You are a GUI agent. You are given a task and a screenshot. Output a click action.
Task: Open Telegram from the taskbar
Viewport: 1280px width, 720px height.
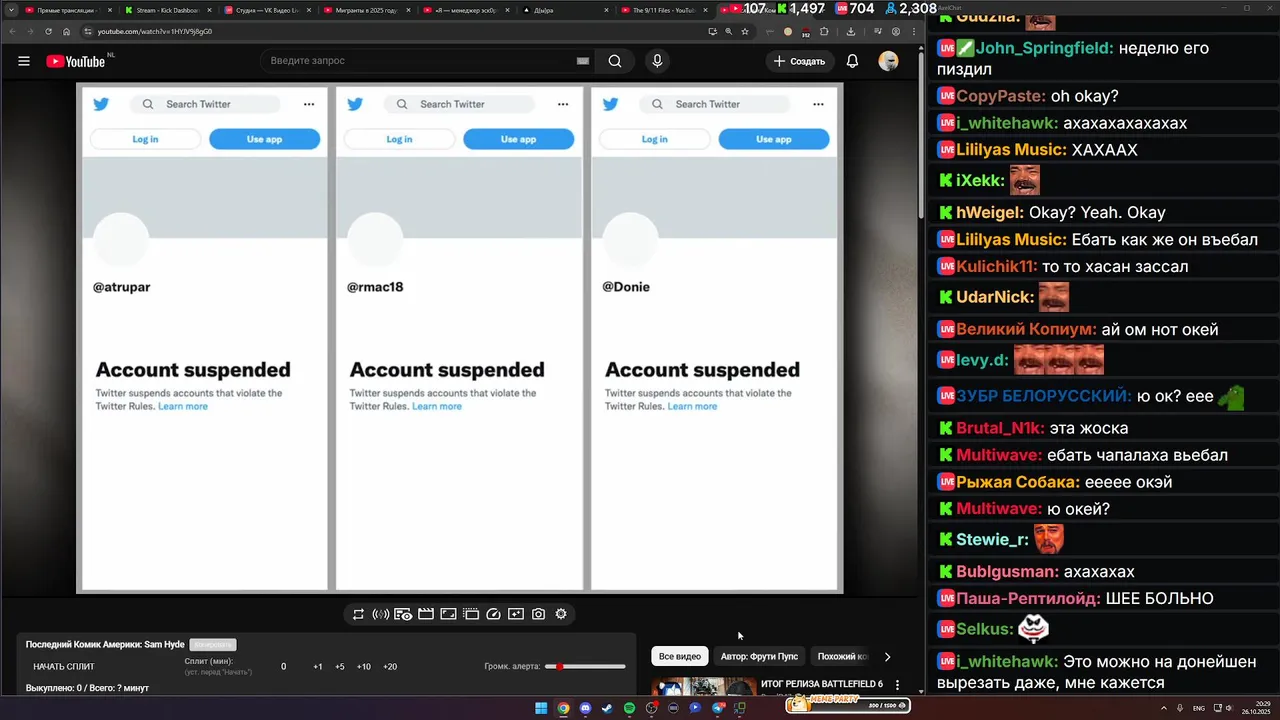point(718,708)
